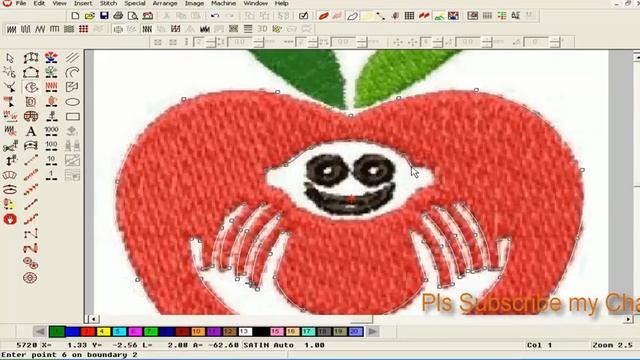640x360 pixels.
Task: Pick blue thread color 20
Action: click(x=355, y=331)
